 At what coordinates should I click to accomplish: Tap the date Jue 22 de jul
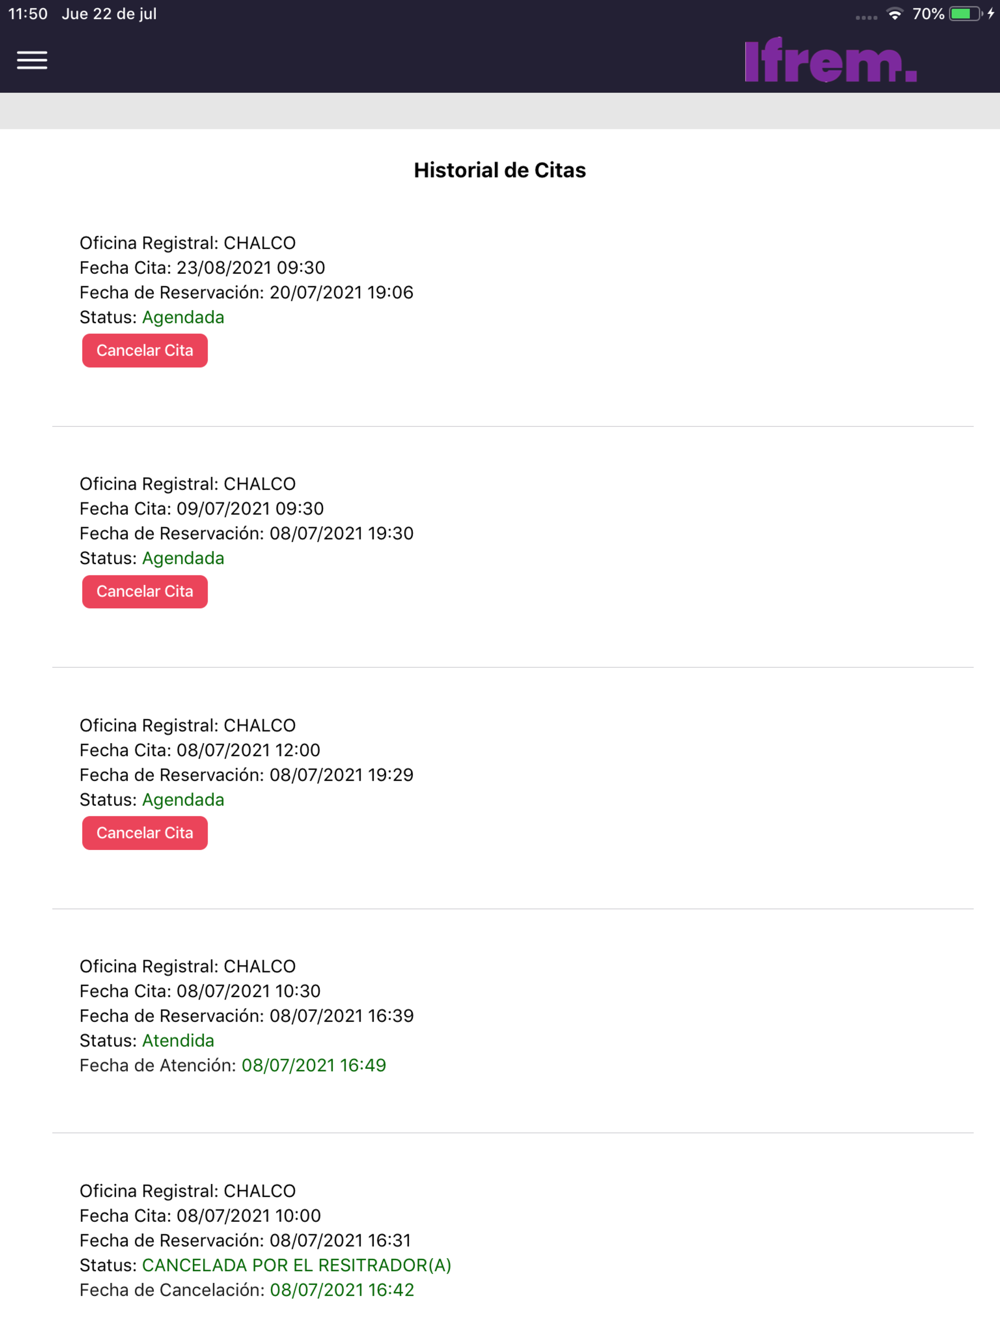tap(109, 14)
